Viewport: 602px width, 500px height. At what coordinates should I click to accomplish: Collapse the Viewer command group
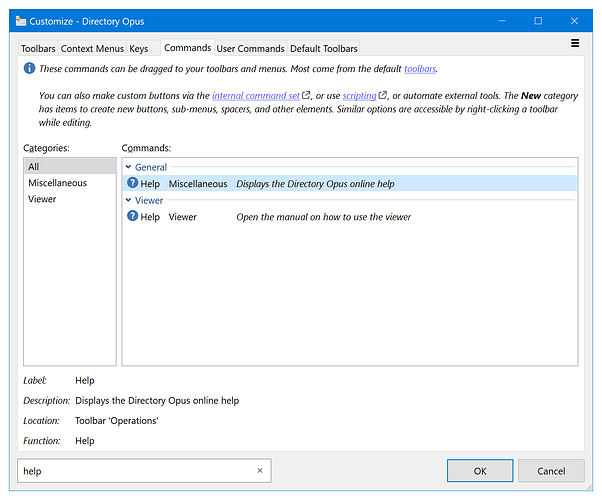[x=129, y=201]
